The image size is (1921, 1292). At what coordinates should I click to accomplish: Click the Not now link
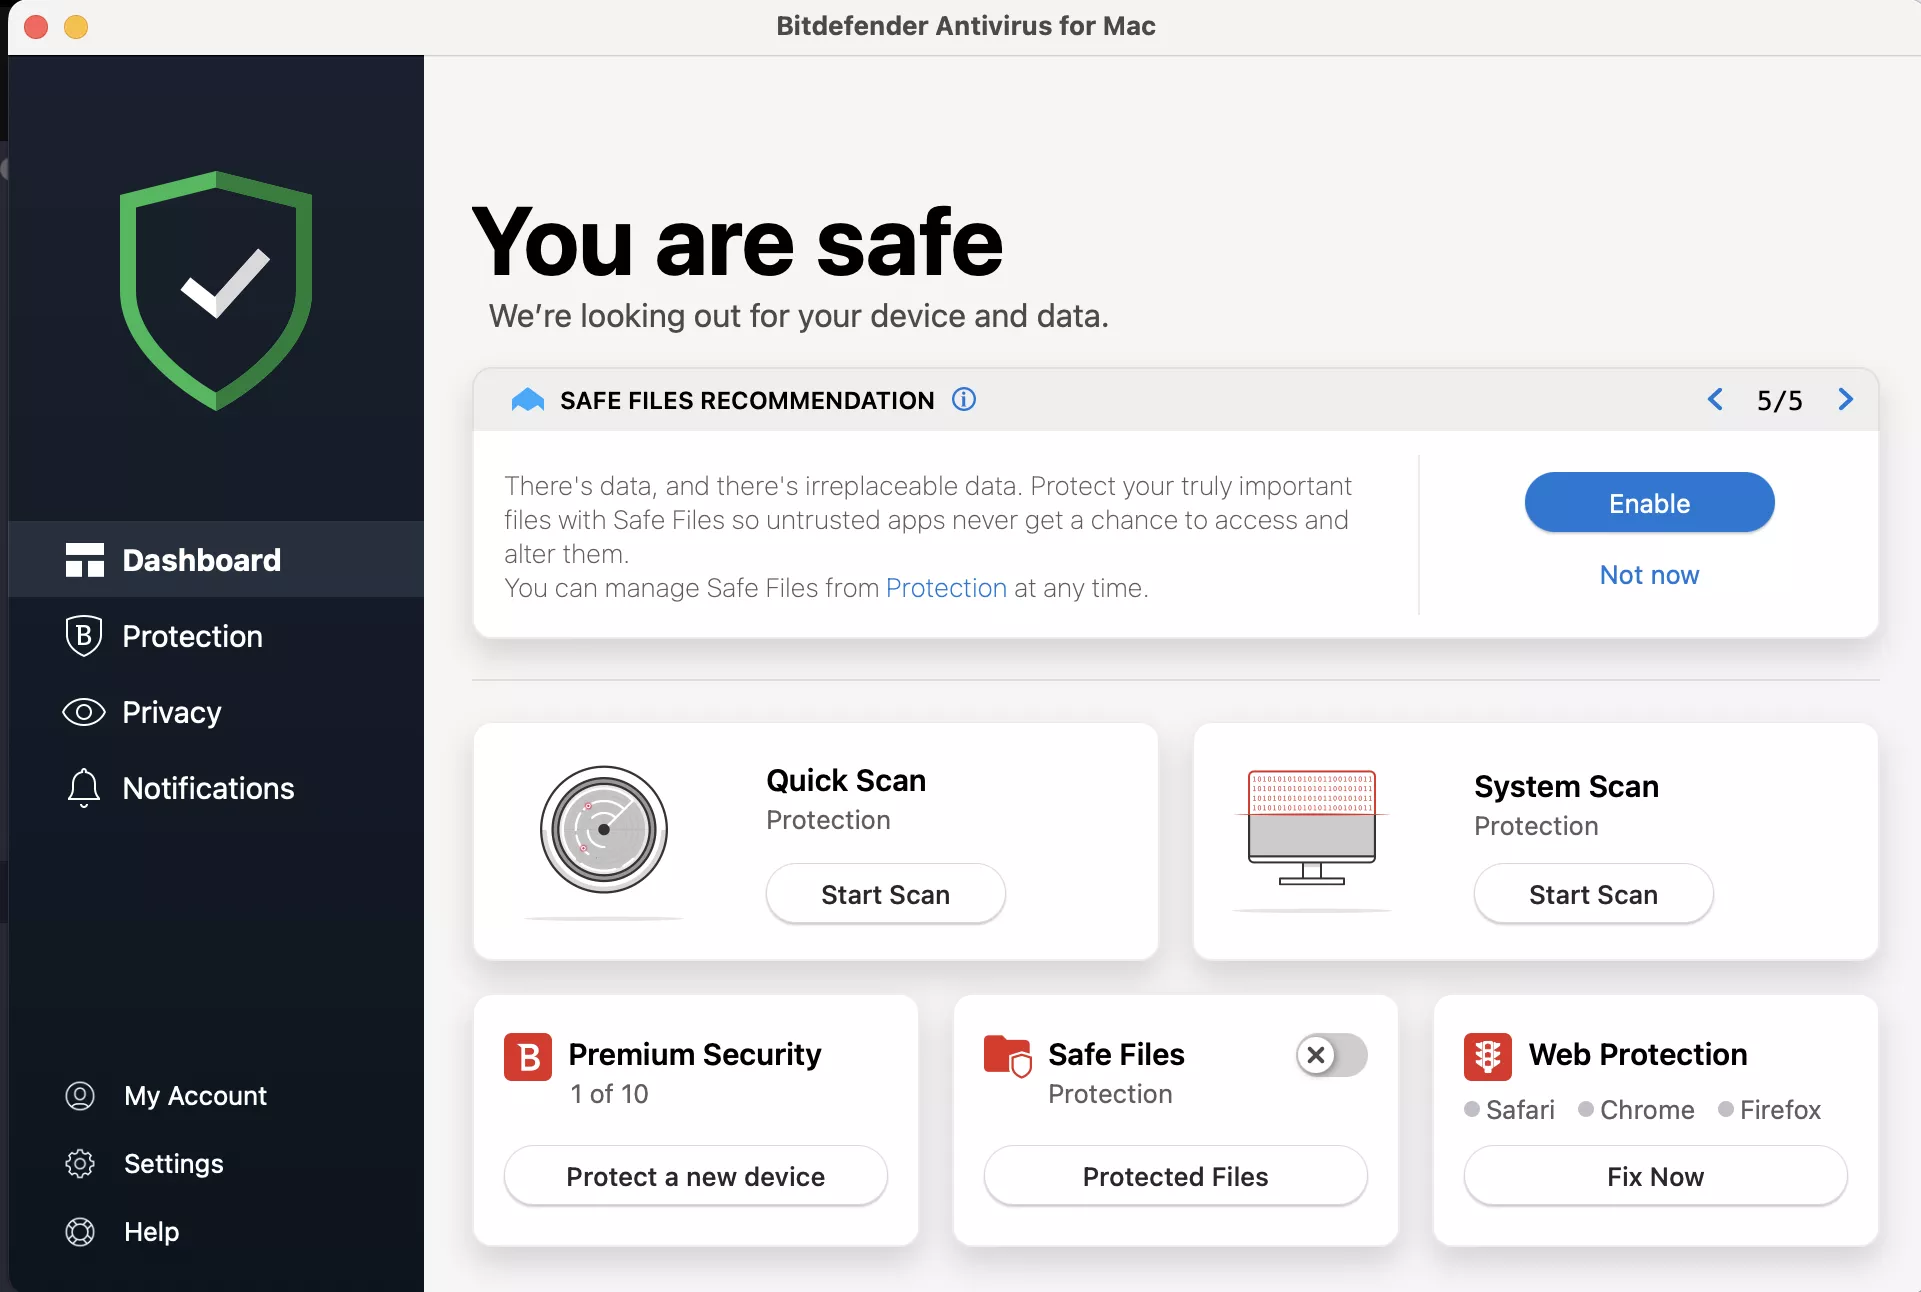tap(1649, 575)
